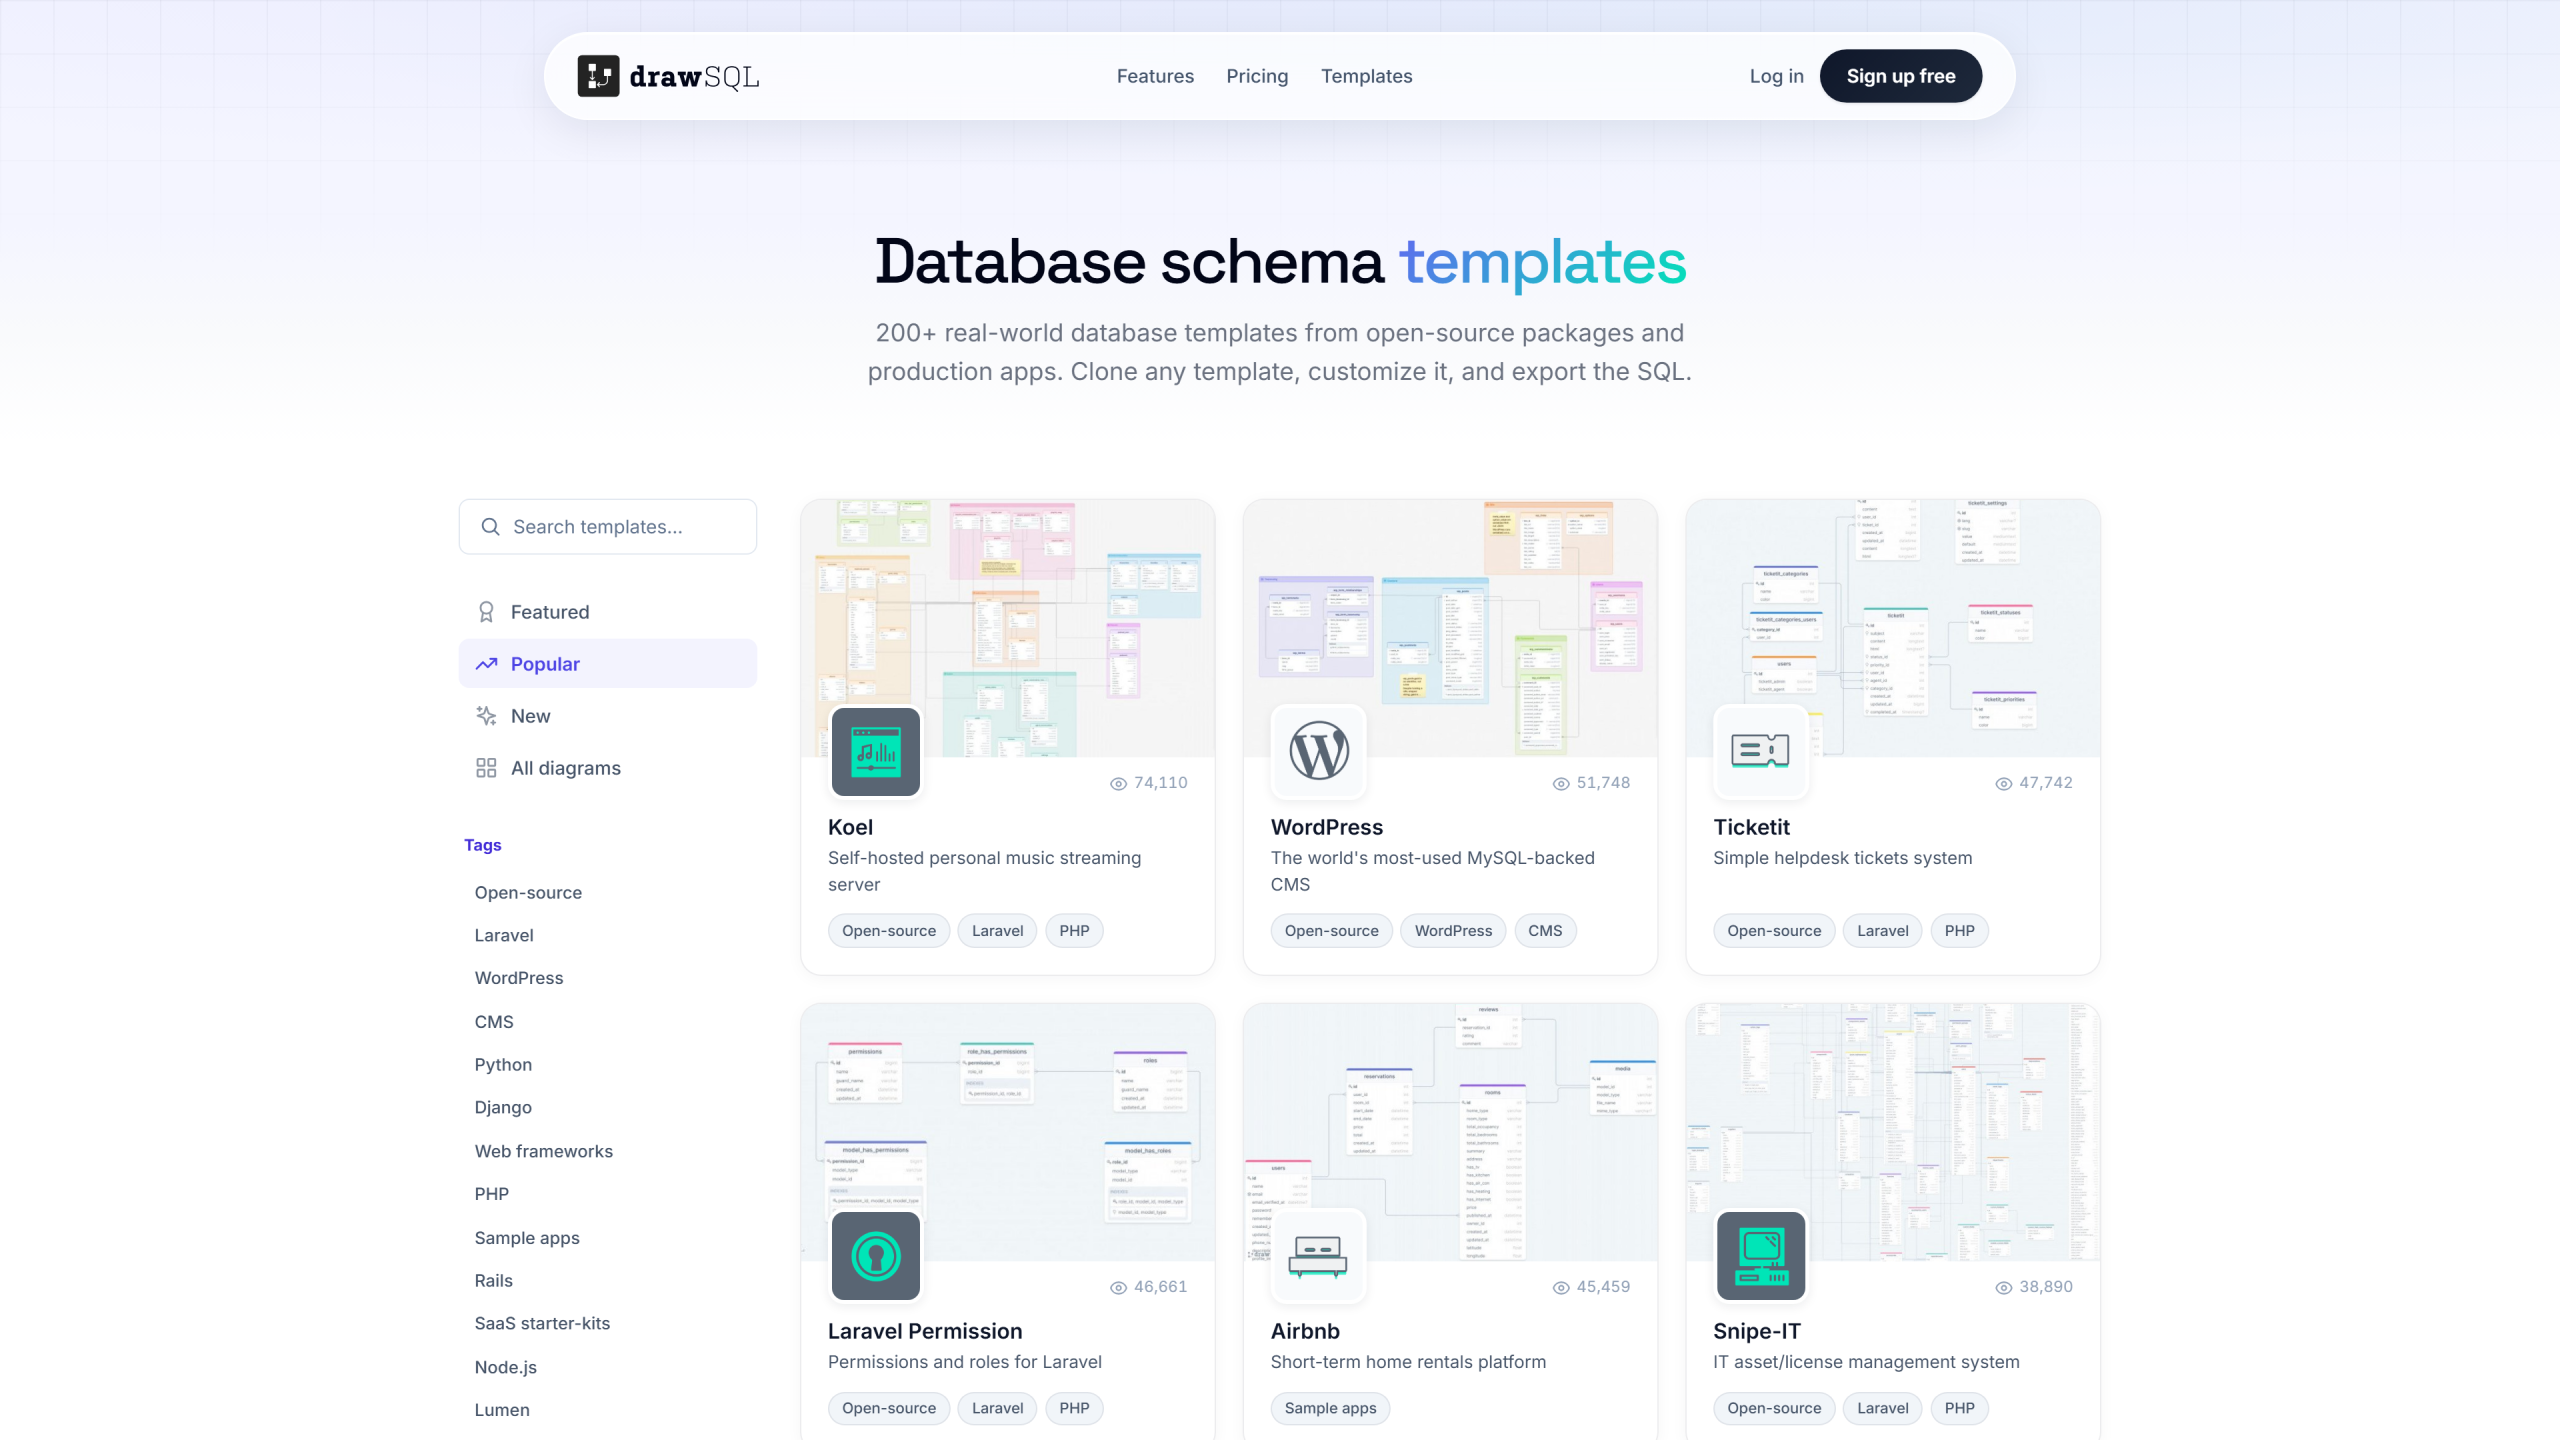The height and width of the screenshot is (1440, 2560).
Task: Filter by Web frameworks tag
Action: coord(543,1151)
